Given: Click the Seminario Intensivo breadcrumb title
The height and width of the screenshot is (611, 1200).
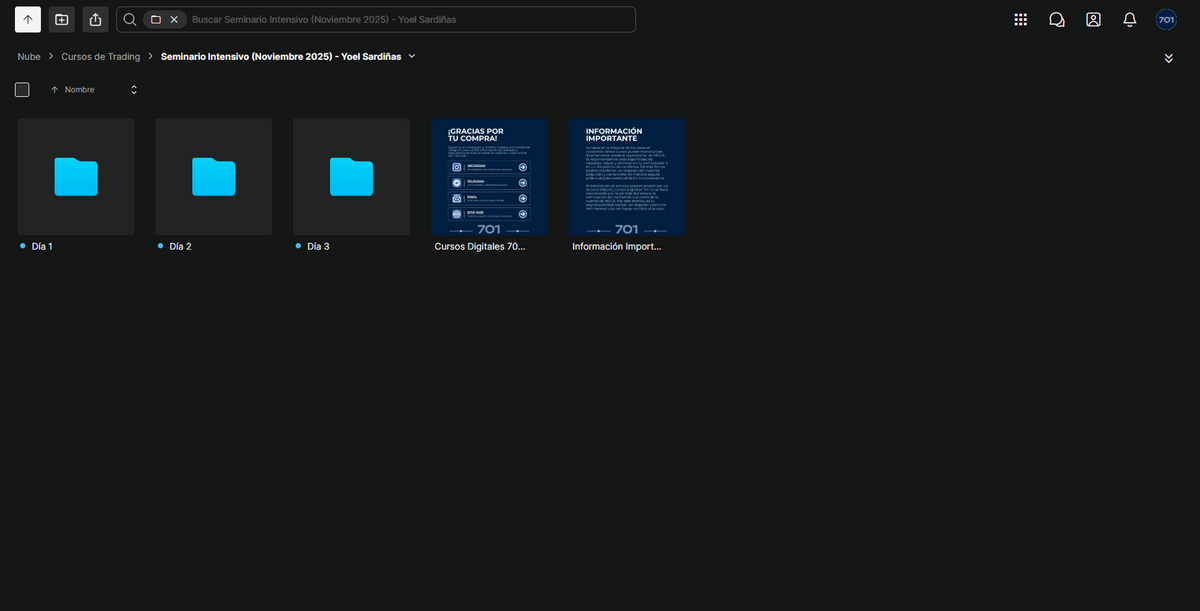Looking at the screenshot, I should pos(281,57).
